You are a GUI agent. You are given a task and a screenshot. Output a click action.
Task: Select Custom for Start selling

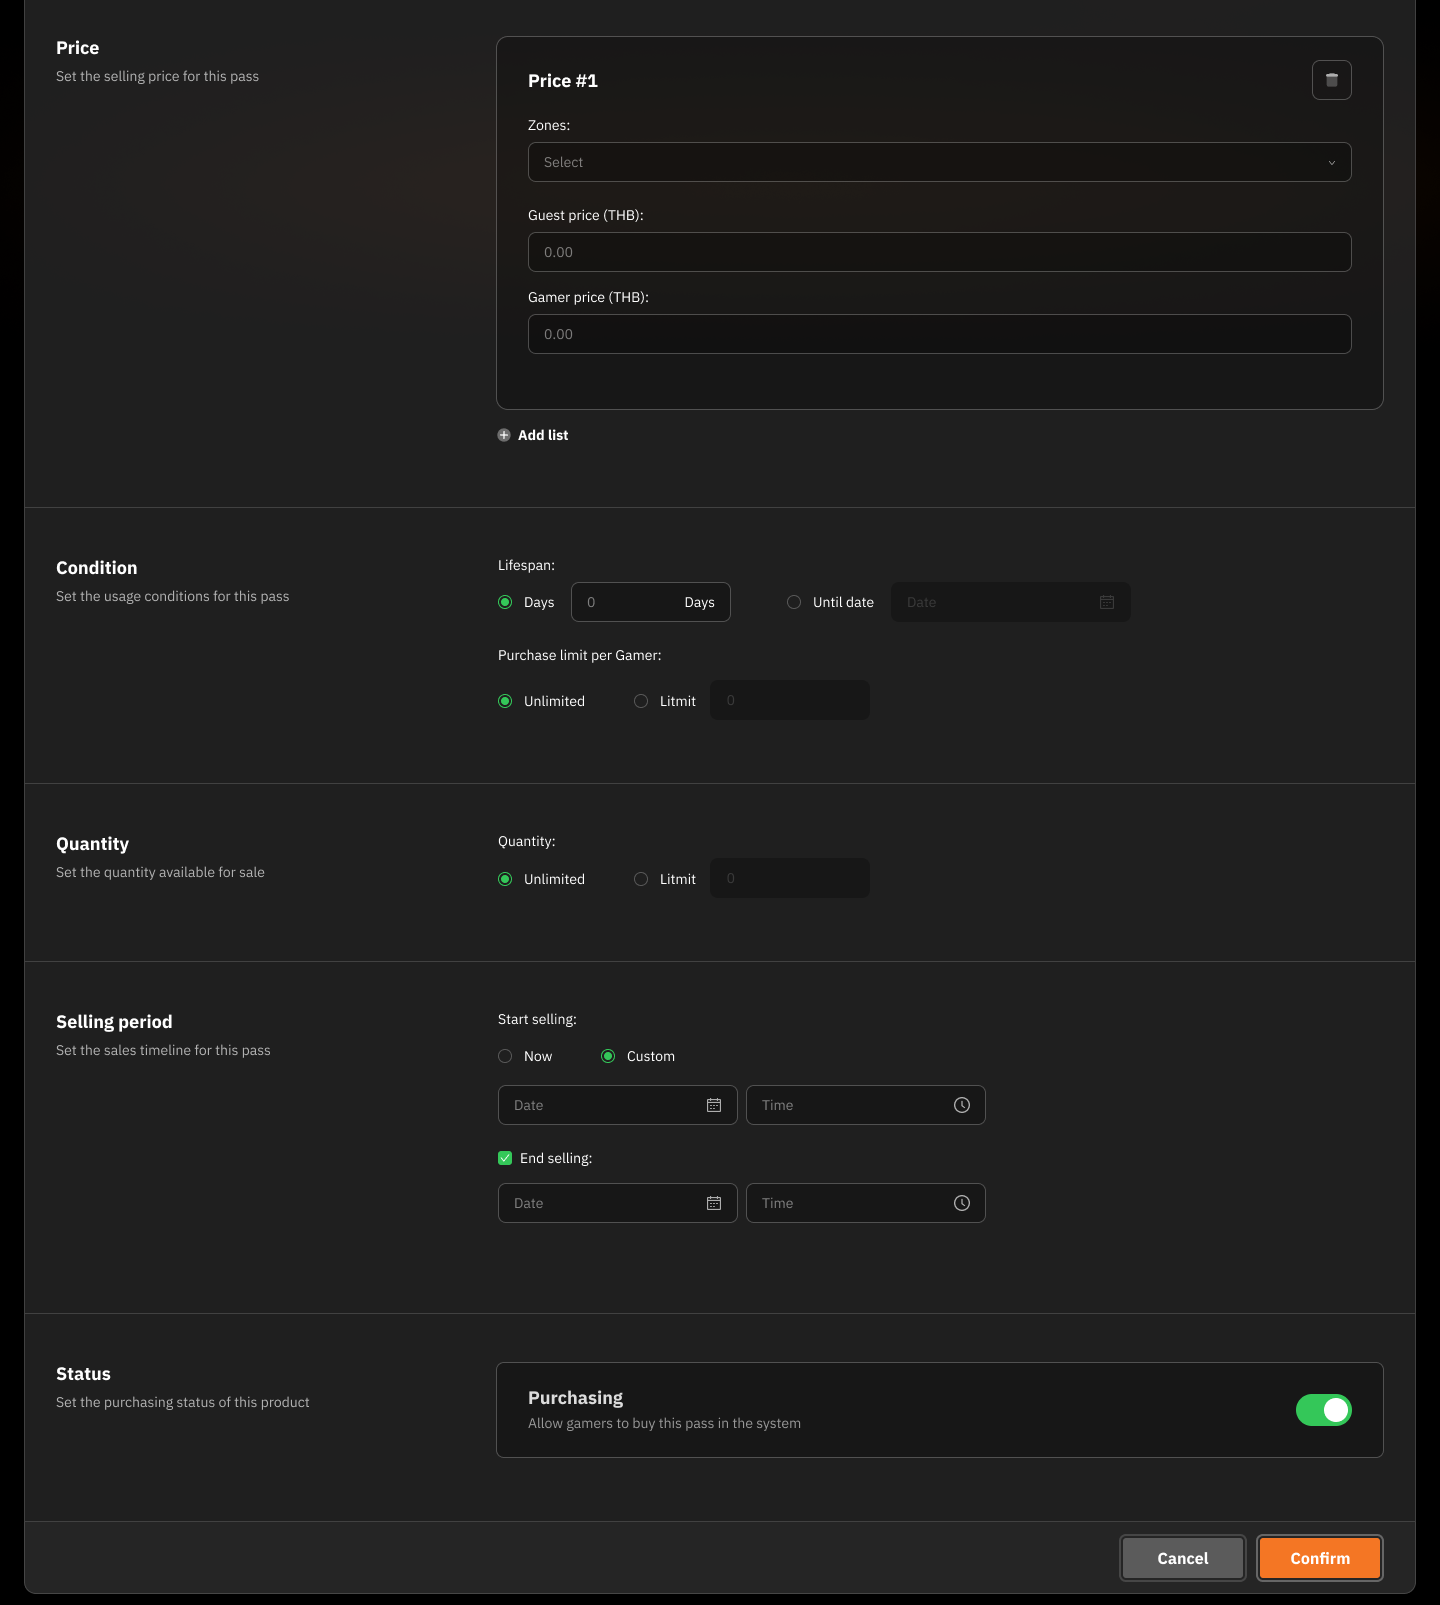[608, 1056]
